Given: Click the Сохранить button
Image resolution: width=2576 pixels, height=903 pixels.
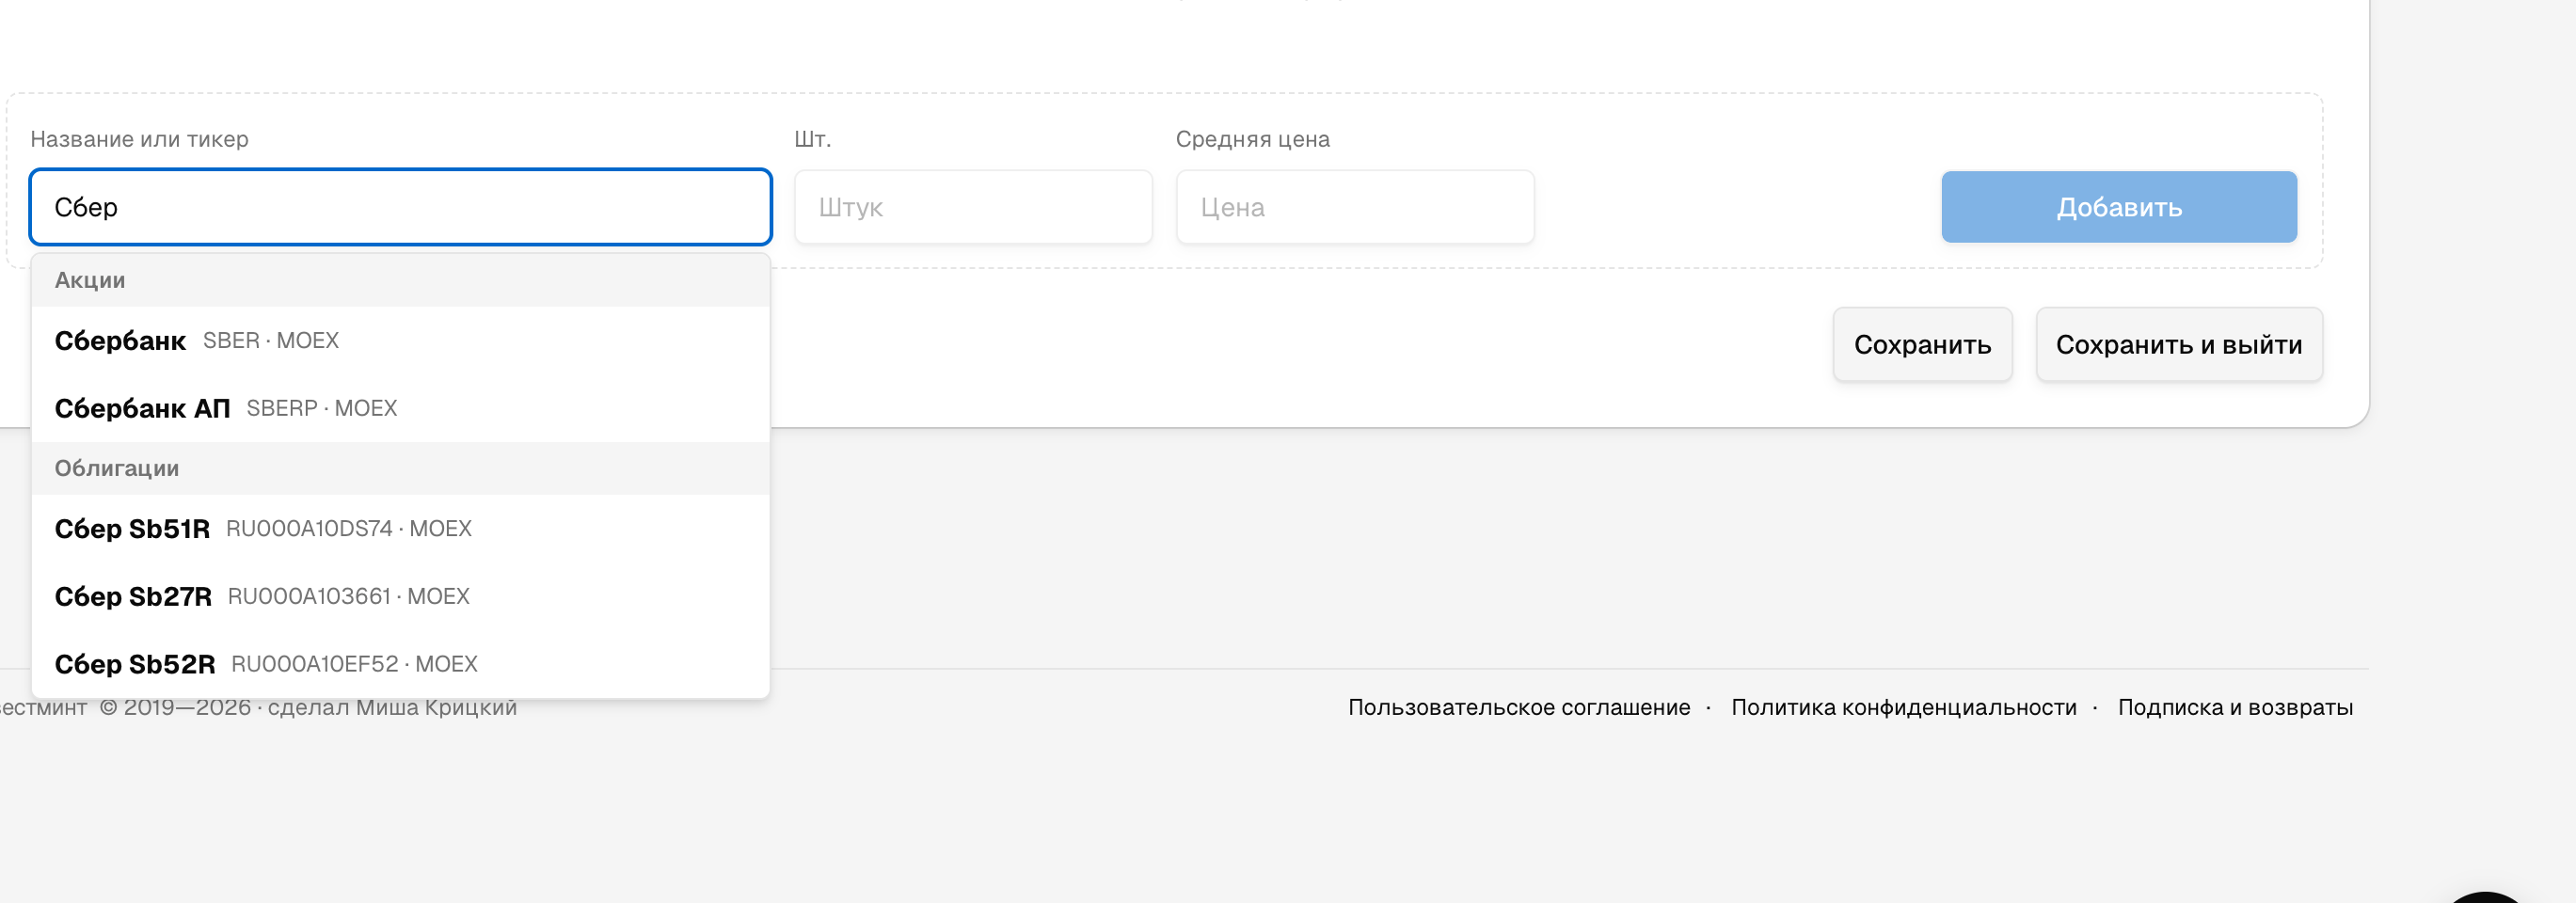Looking at the screenshot, I should pyautogui.click(x=1922, y=344).
